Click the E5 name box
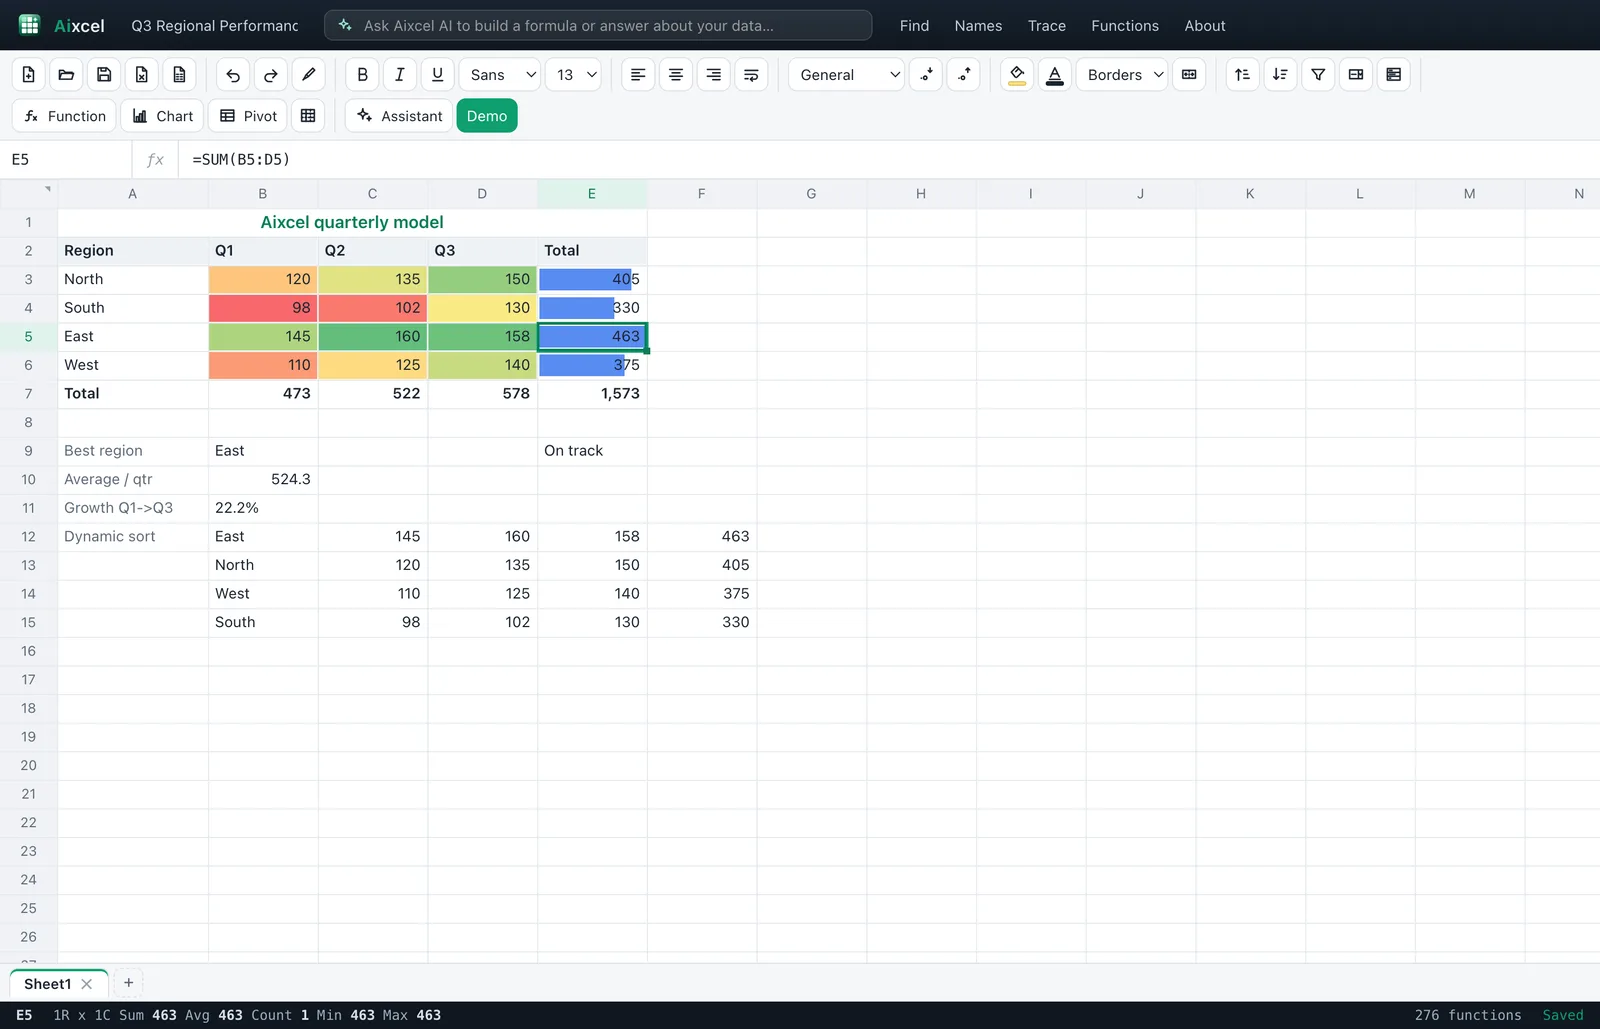This screenshot has height=1029, width=1600. [66, 159]
